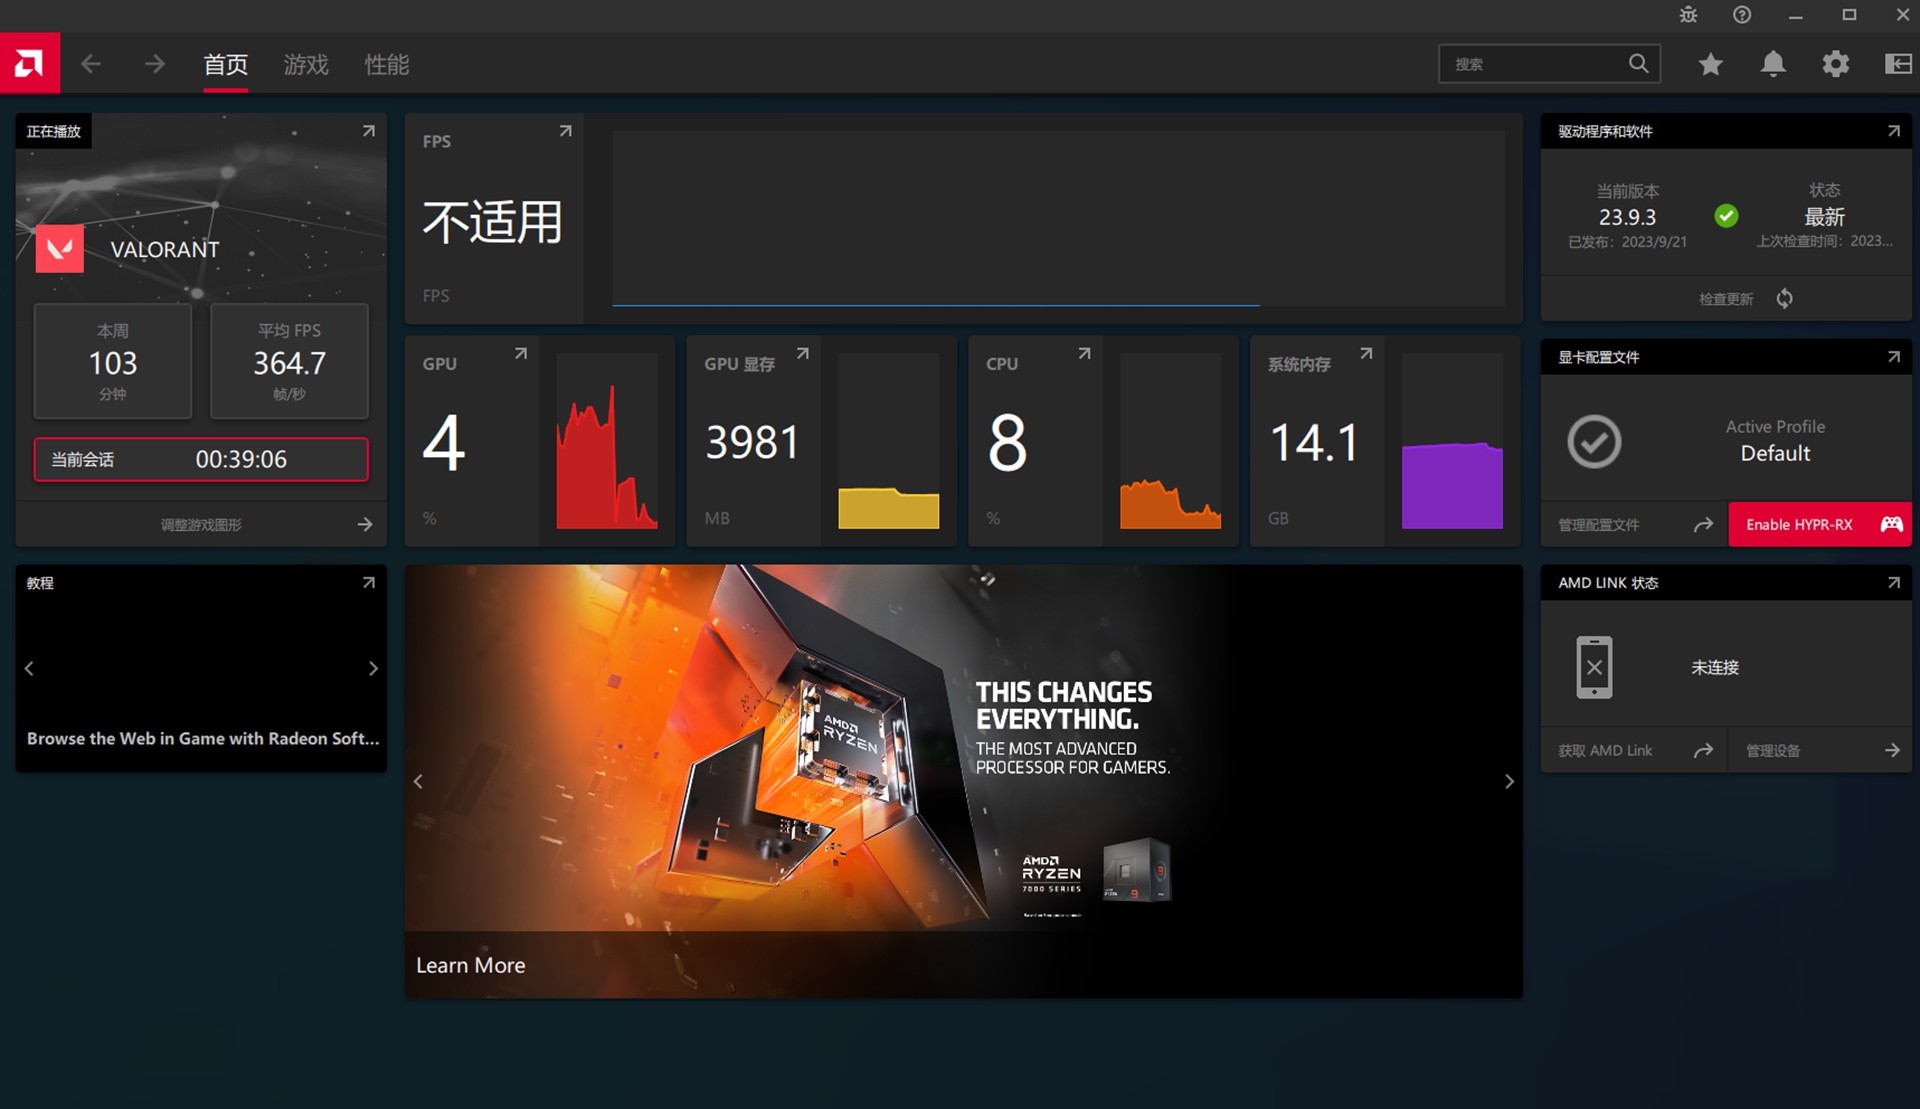Click the AMD logo home icon
The height and width of the screenshot is (1109, 1920).
click(30, 64)
